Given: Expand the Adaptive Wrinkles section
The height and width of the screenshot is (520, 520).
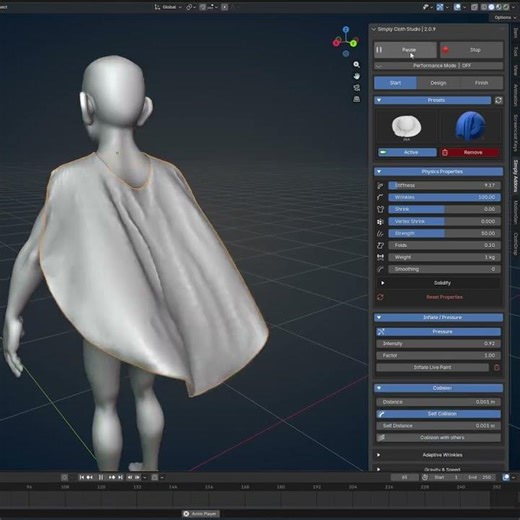Looking at the screenshot, I should pyautogui.click(x=439, y=455).
